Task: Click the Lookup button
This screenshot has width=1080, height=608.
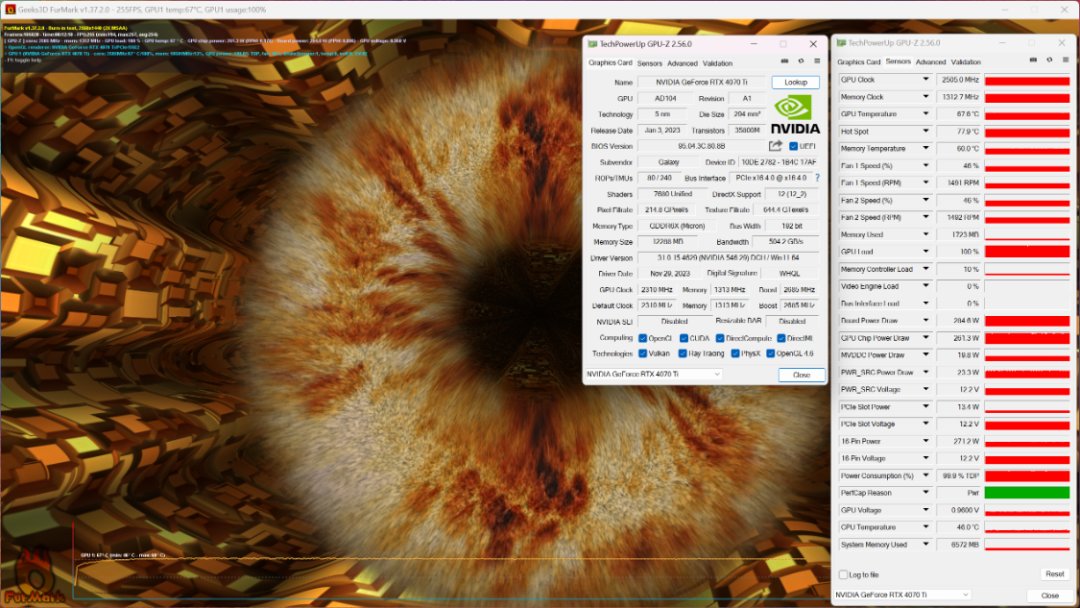Action: coord(796,82)
